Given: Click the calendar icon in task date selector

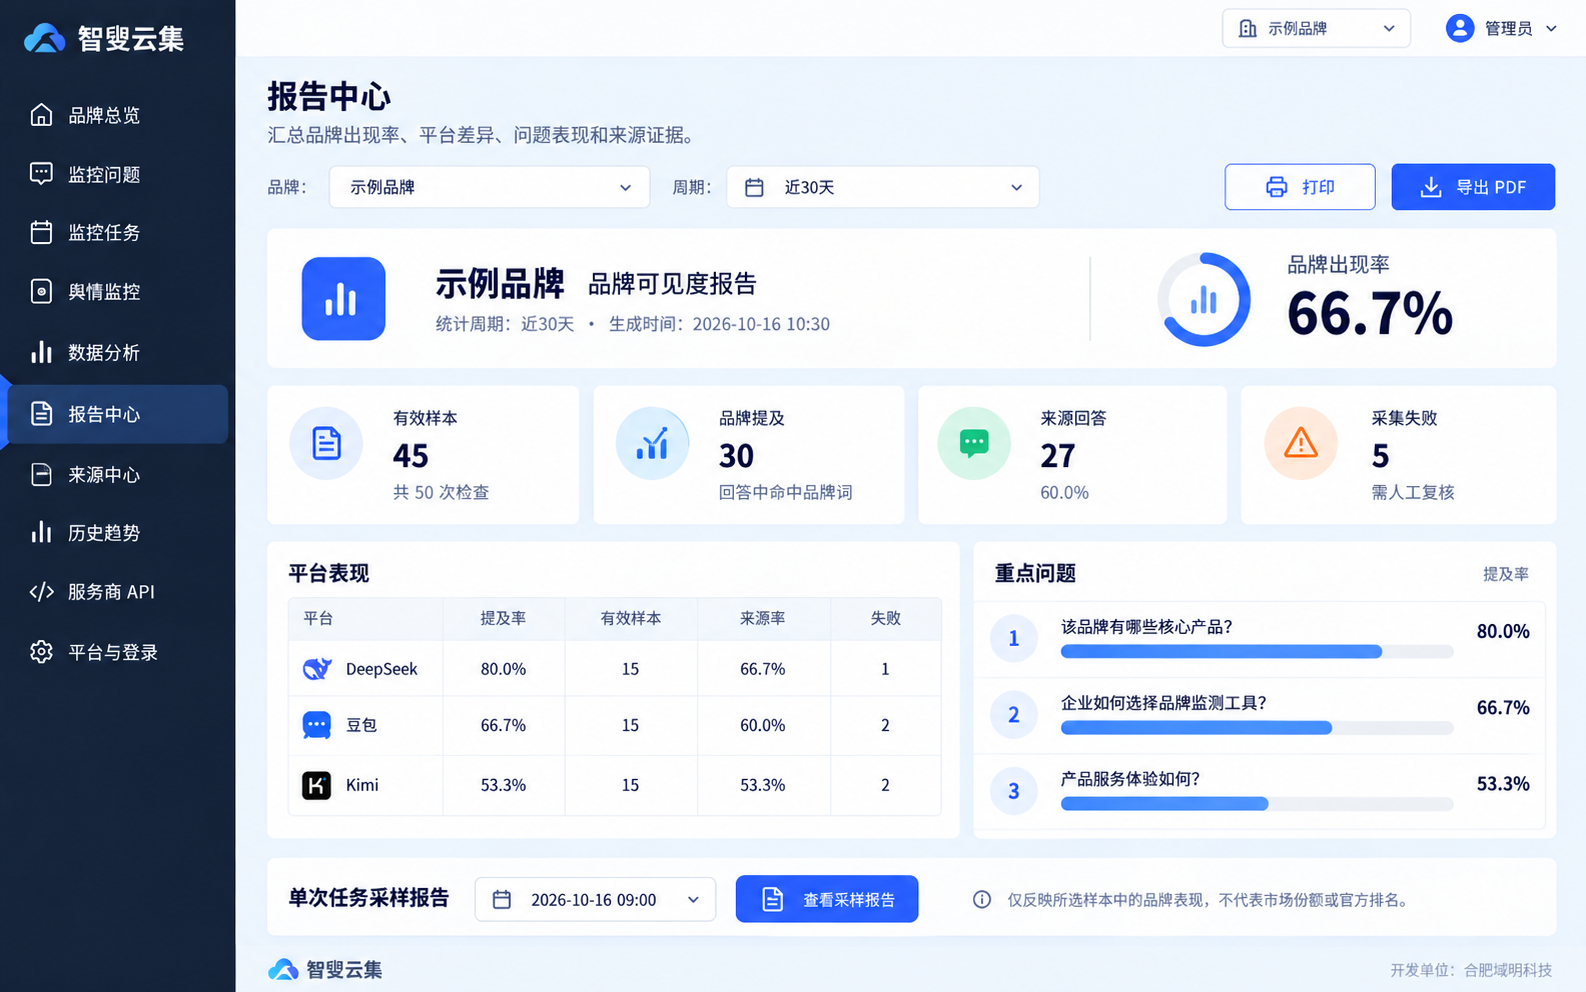Looking at the screenshot, I should 502,900.
